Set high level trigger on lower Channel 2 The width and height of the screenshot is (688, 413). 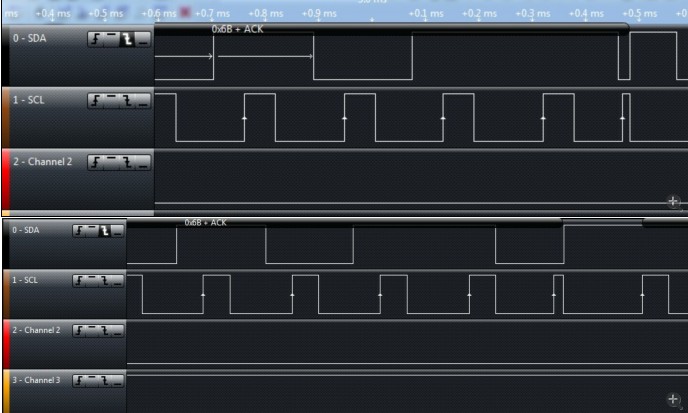pyautogui.click(x=92, y=331)
